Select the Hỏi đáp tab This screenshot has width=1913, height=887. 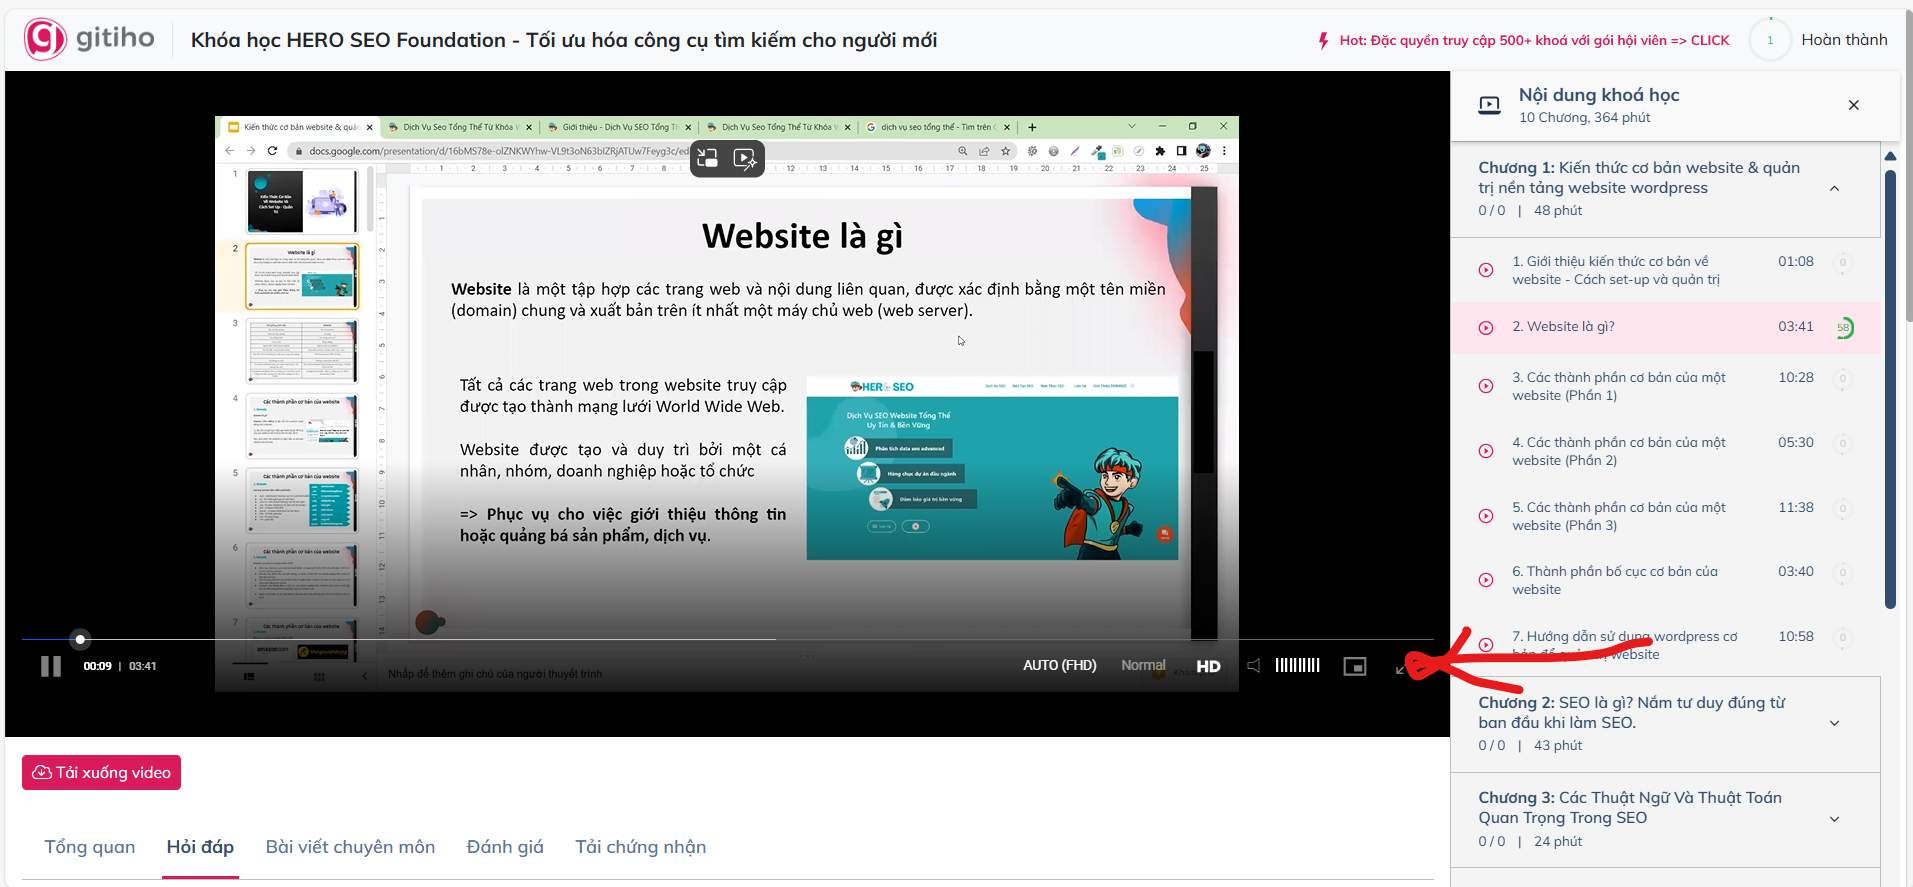[200, 847]
